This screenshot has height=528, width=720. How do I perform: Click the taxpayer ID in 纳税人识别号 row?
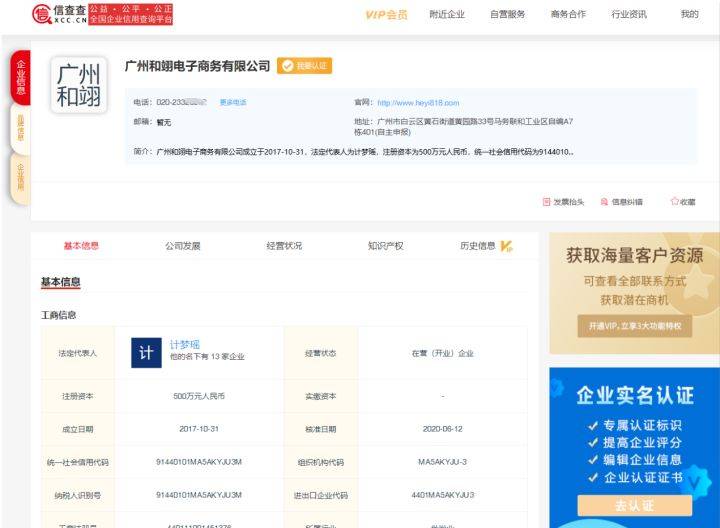click(x=199, y=495)
